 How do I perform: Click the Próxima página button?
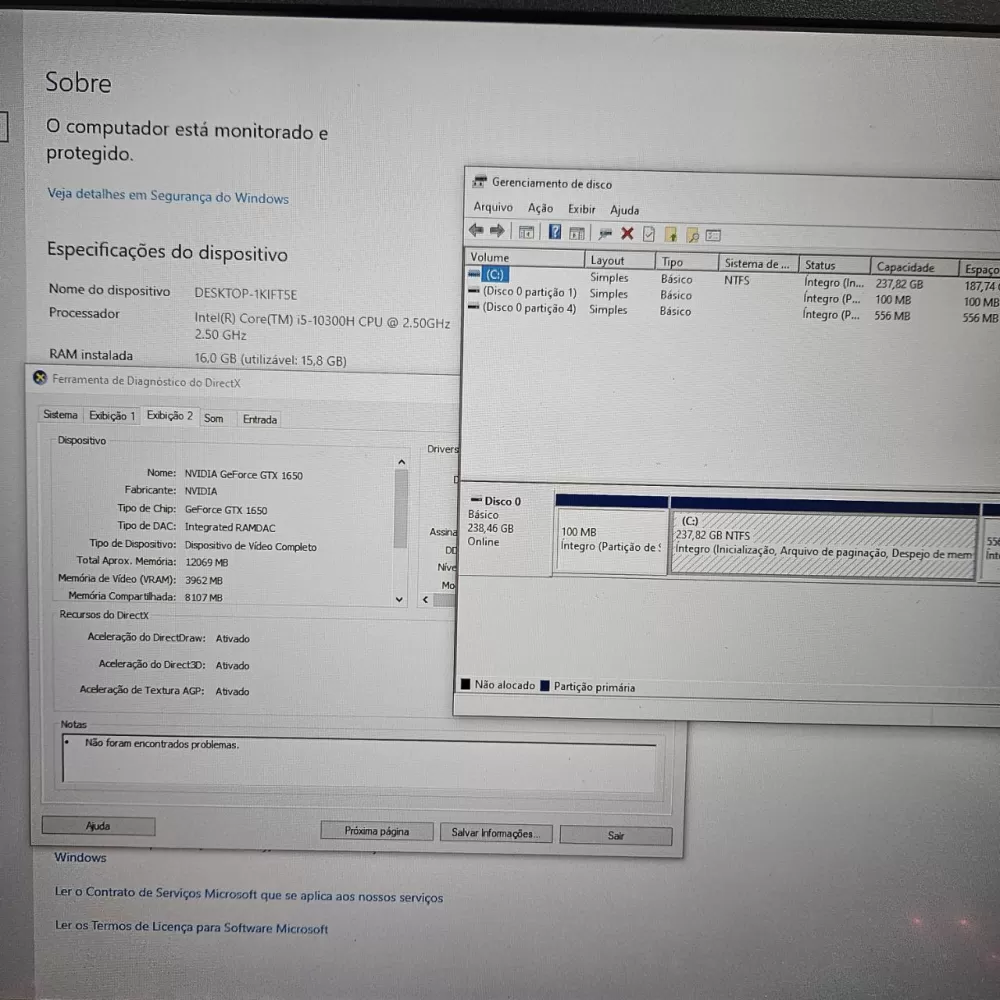[x=377, y=831]
